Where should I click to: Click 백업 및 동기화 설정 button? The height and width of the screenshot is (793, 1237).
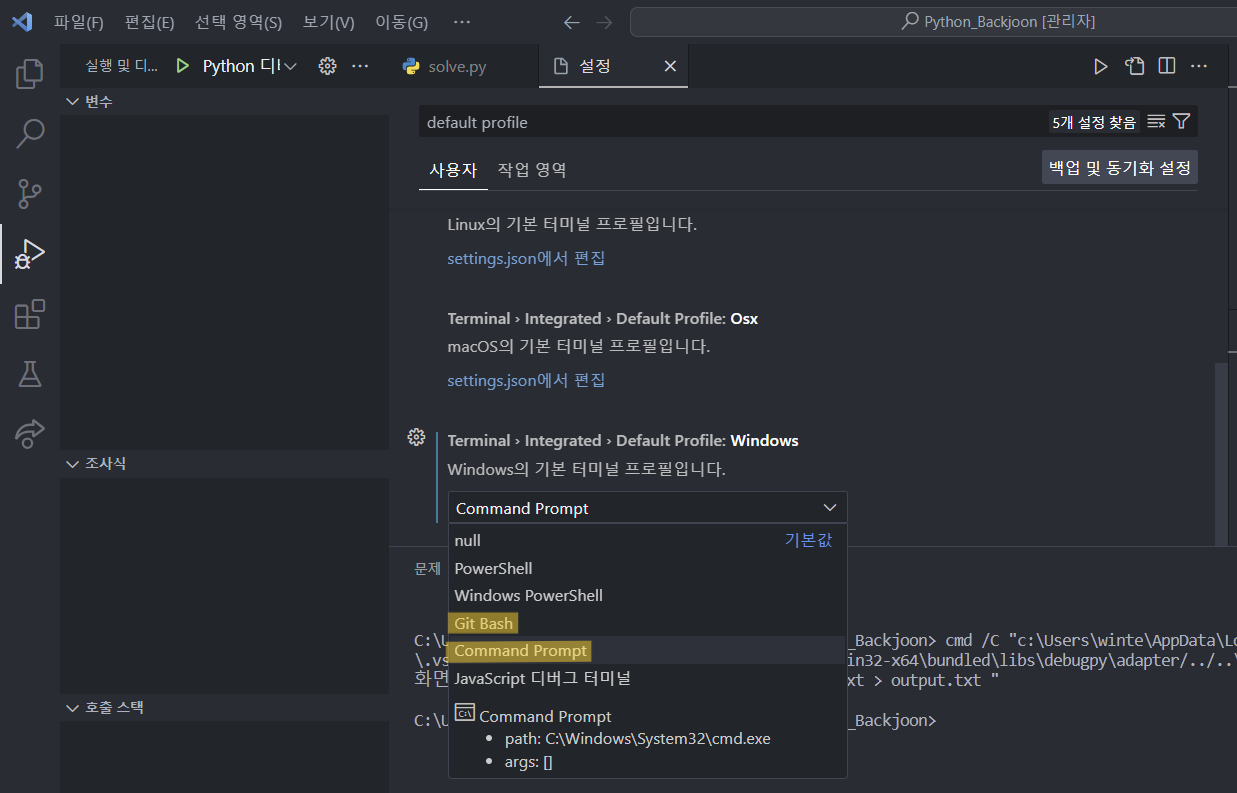[x=1120, y=168]
